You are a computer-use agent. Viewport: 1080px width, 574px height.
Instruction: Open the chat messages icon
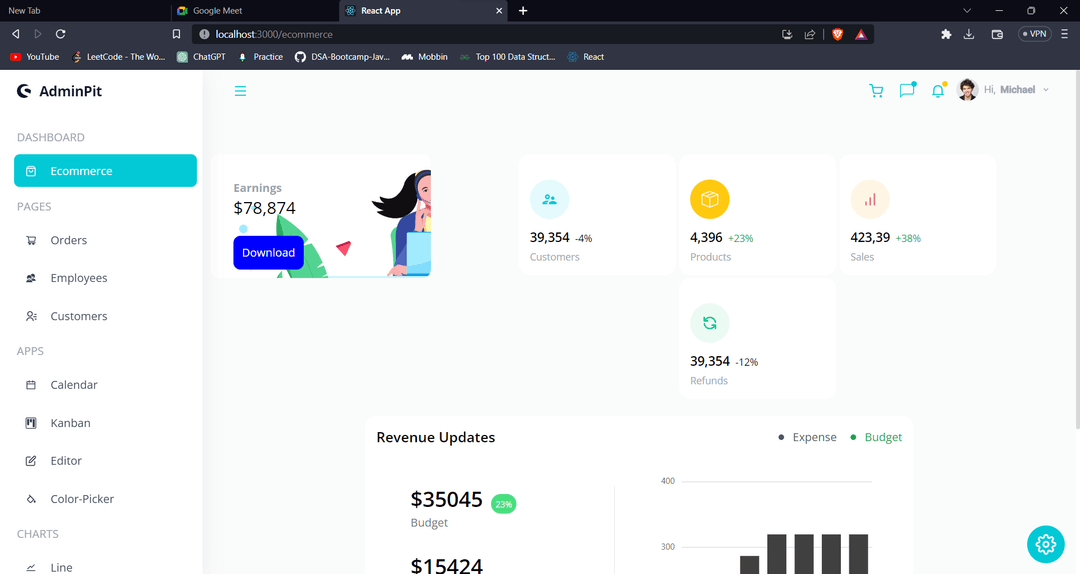click(x=907, y=90)
